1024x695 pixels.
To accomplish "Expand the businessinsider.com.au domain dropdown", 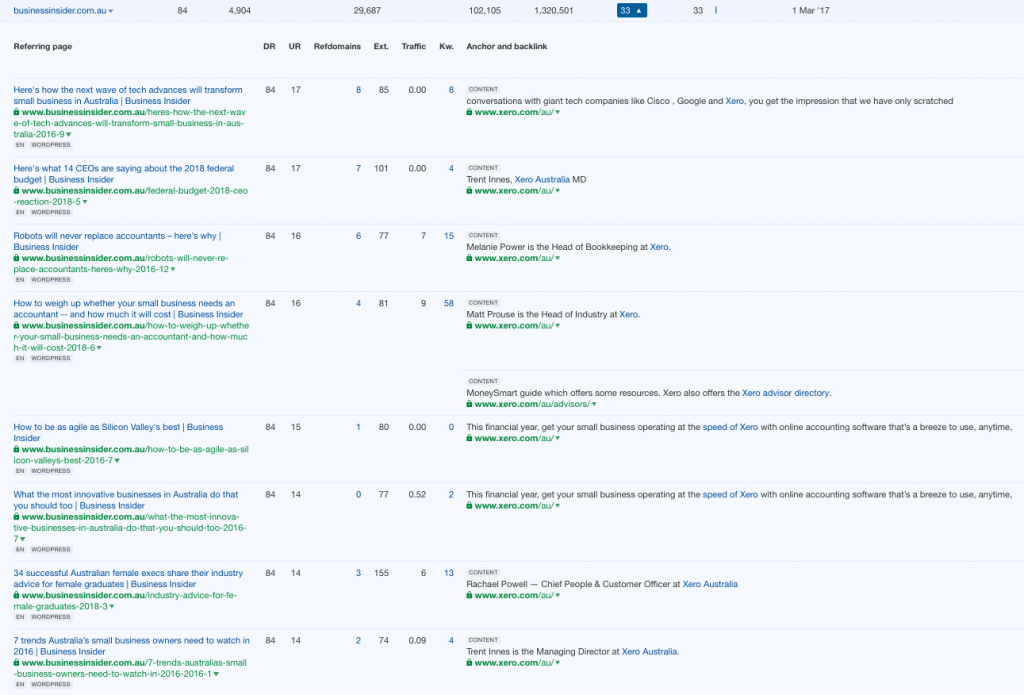I will (x=110, y=11).
